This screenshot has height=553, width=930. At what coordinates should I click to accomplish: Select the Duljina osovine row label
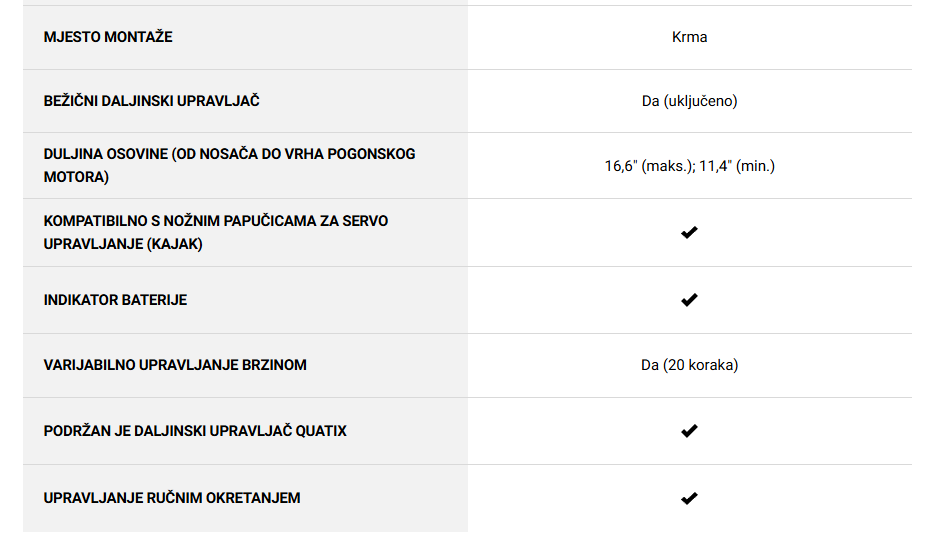point(229,165)
